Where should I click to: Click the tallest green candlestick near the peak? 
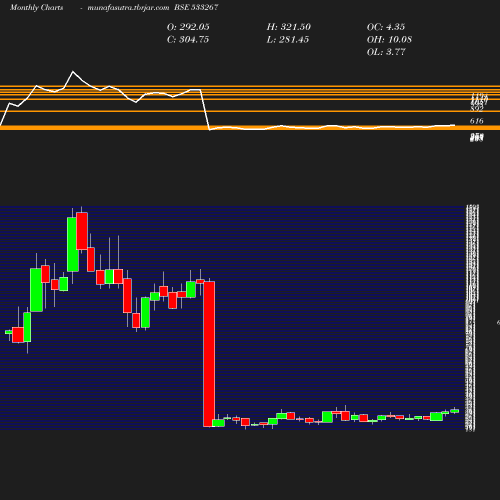(x=73, y=244)
